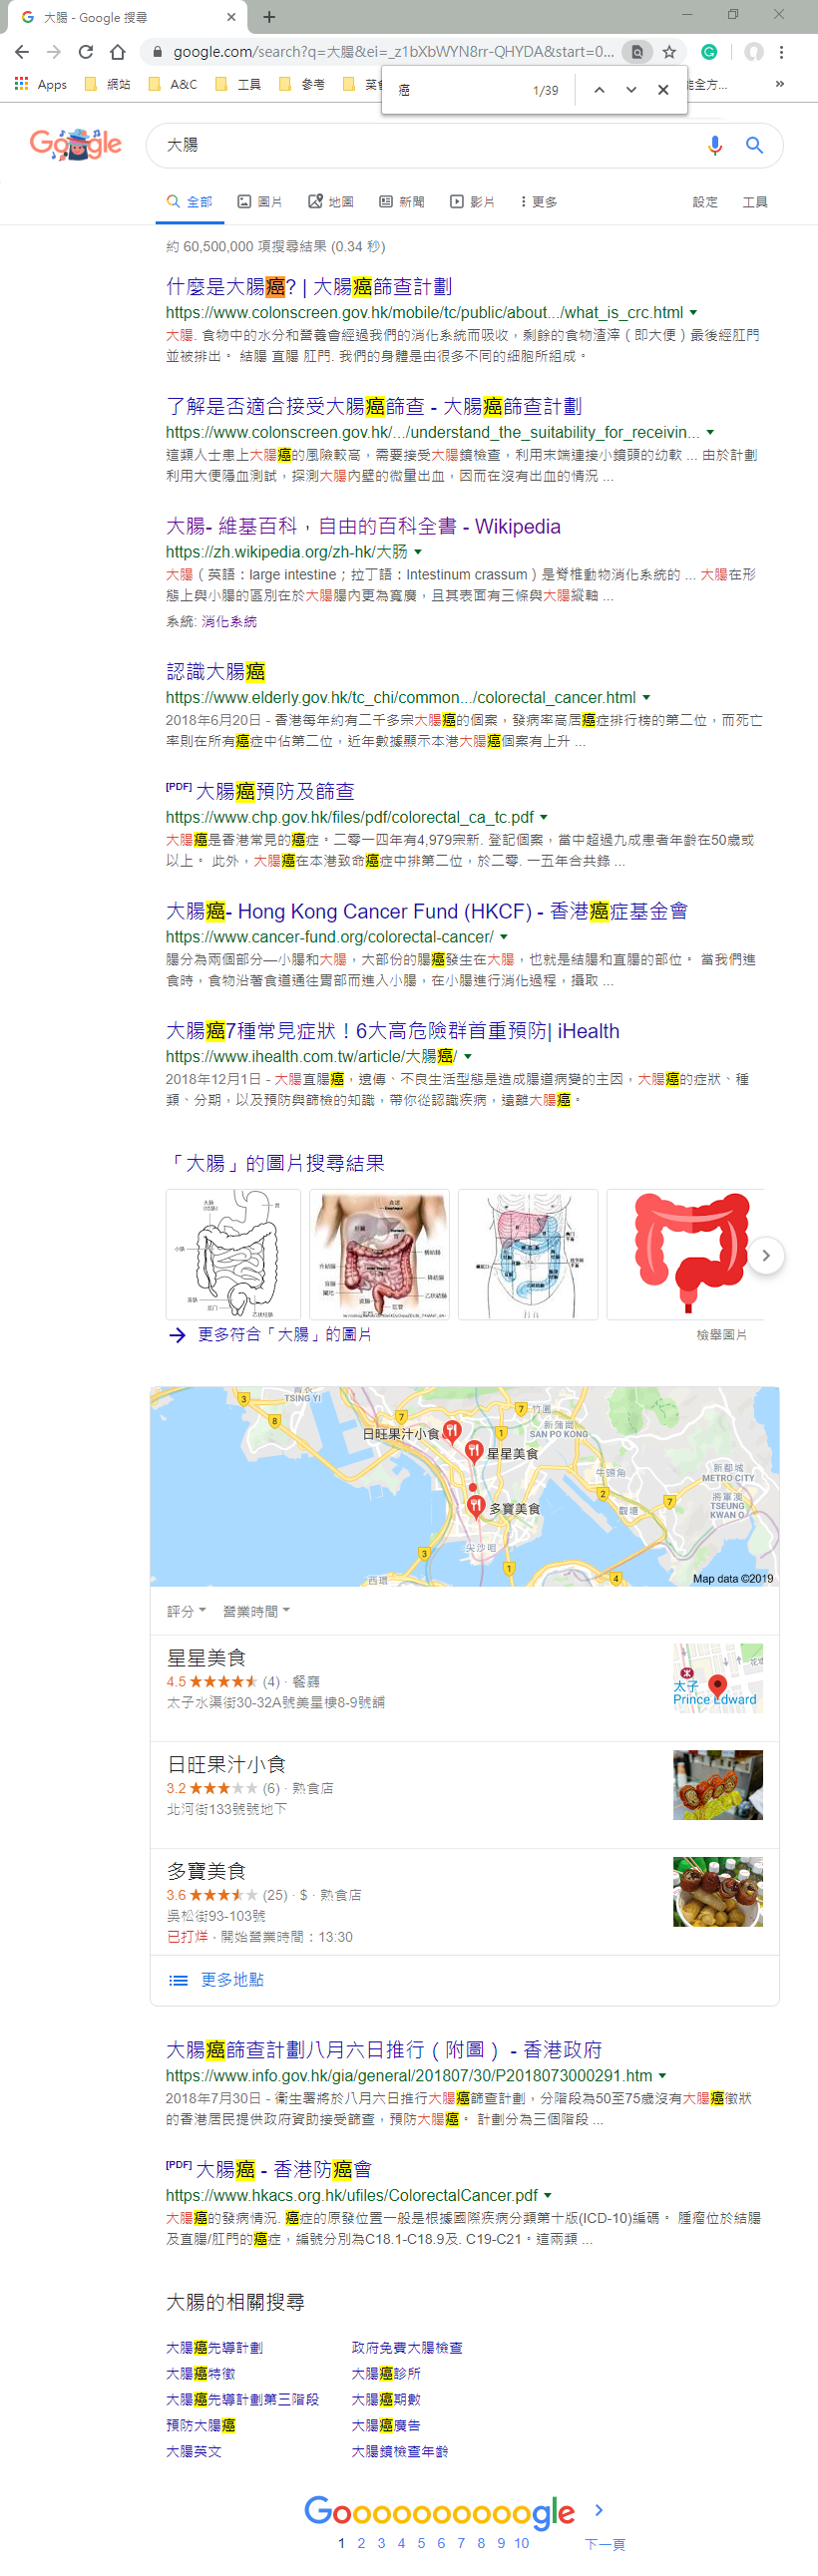Expand the Wikipedia result URL arrow

pyautogui.click(x=418, y=552)
